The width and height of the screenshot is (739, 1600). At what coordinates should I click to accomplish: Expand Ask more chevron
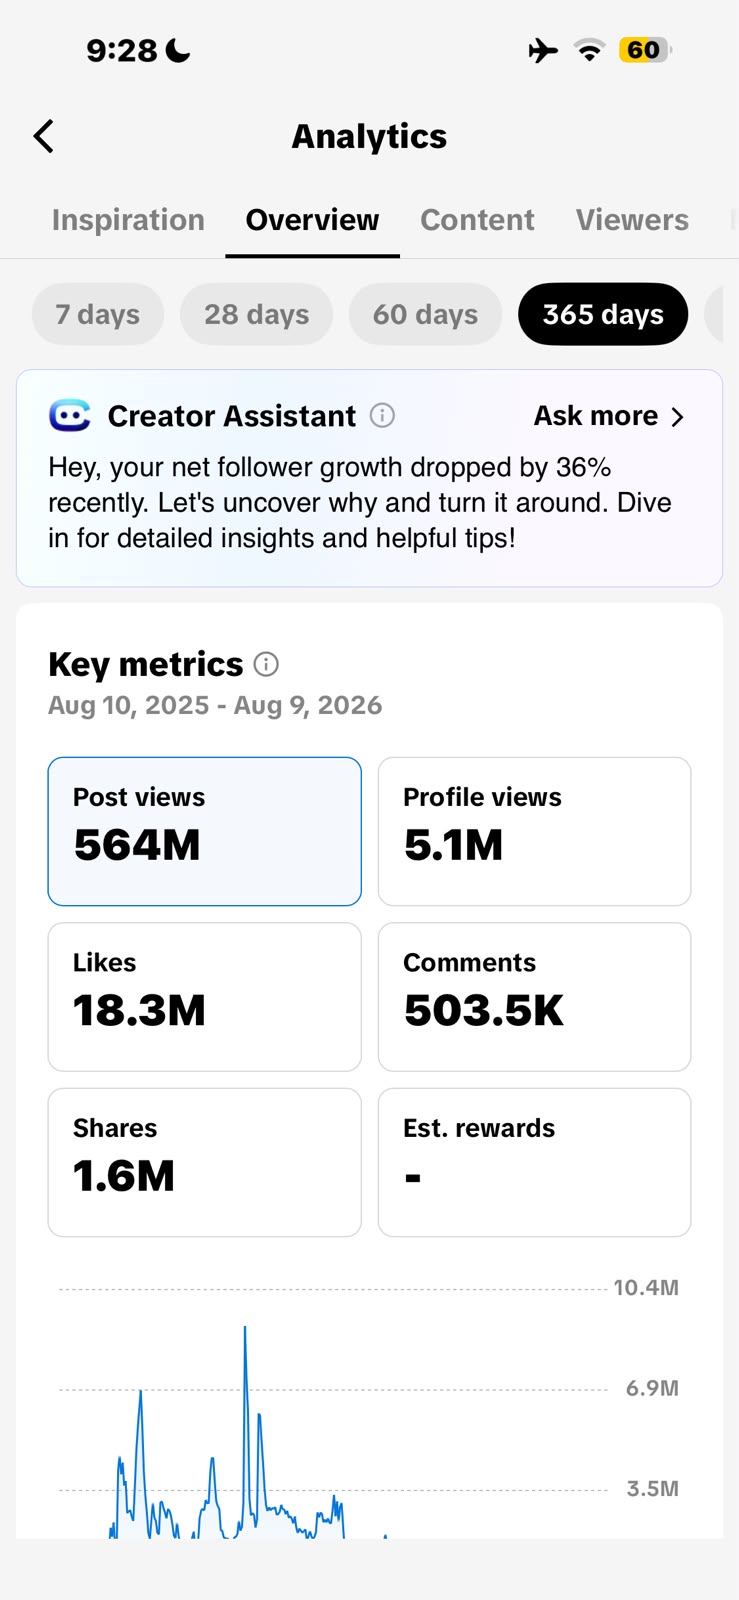pos(677,416)
